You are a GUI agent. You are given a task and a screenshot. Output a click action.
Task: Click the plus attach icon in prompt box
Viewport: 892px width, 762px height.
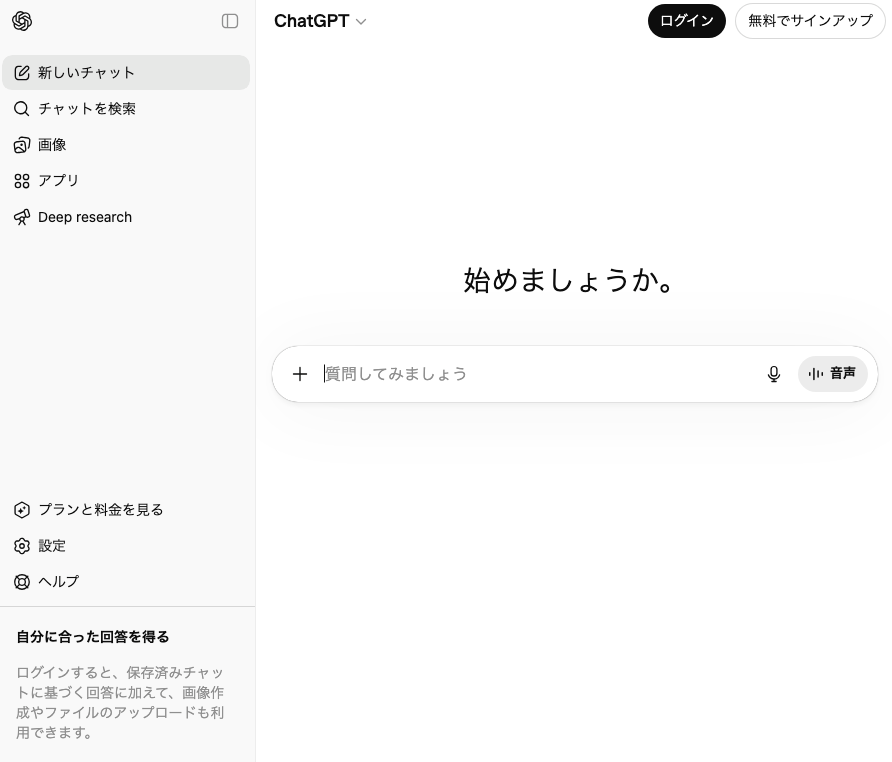click(x=300, y=374)
